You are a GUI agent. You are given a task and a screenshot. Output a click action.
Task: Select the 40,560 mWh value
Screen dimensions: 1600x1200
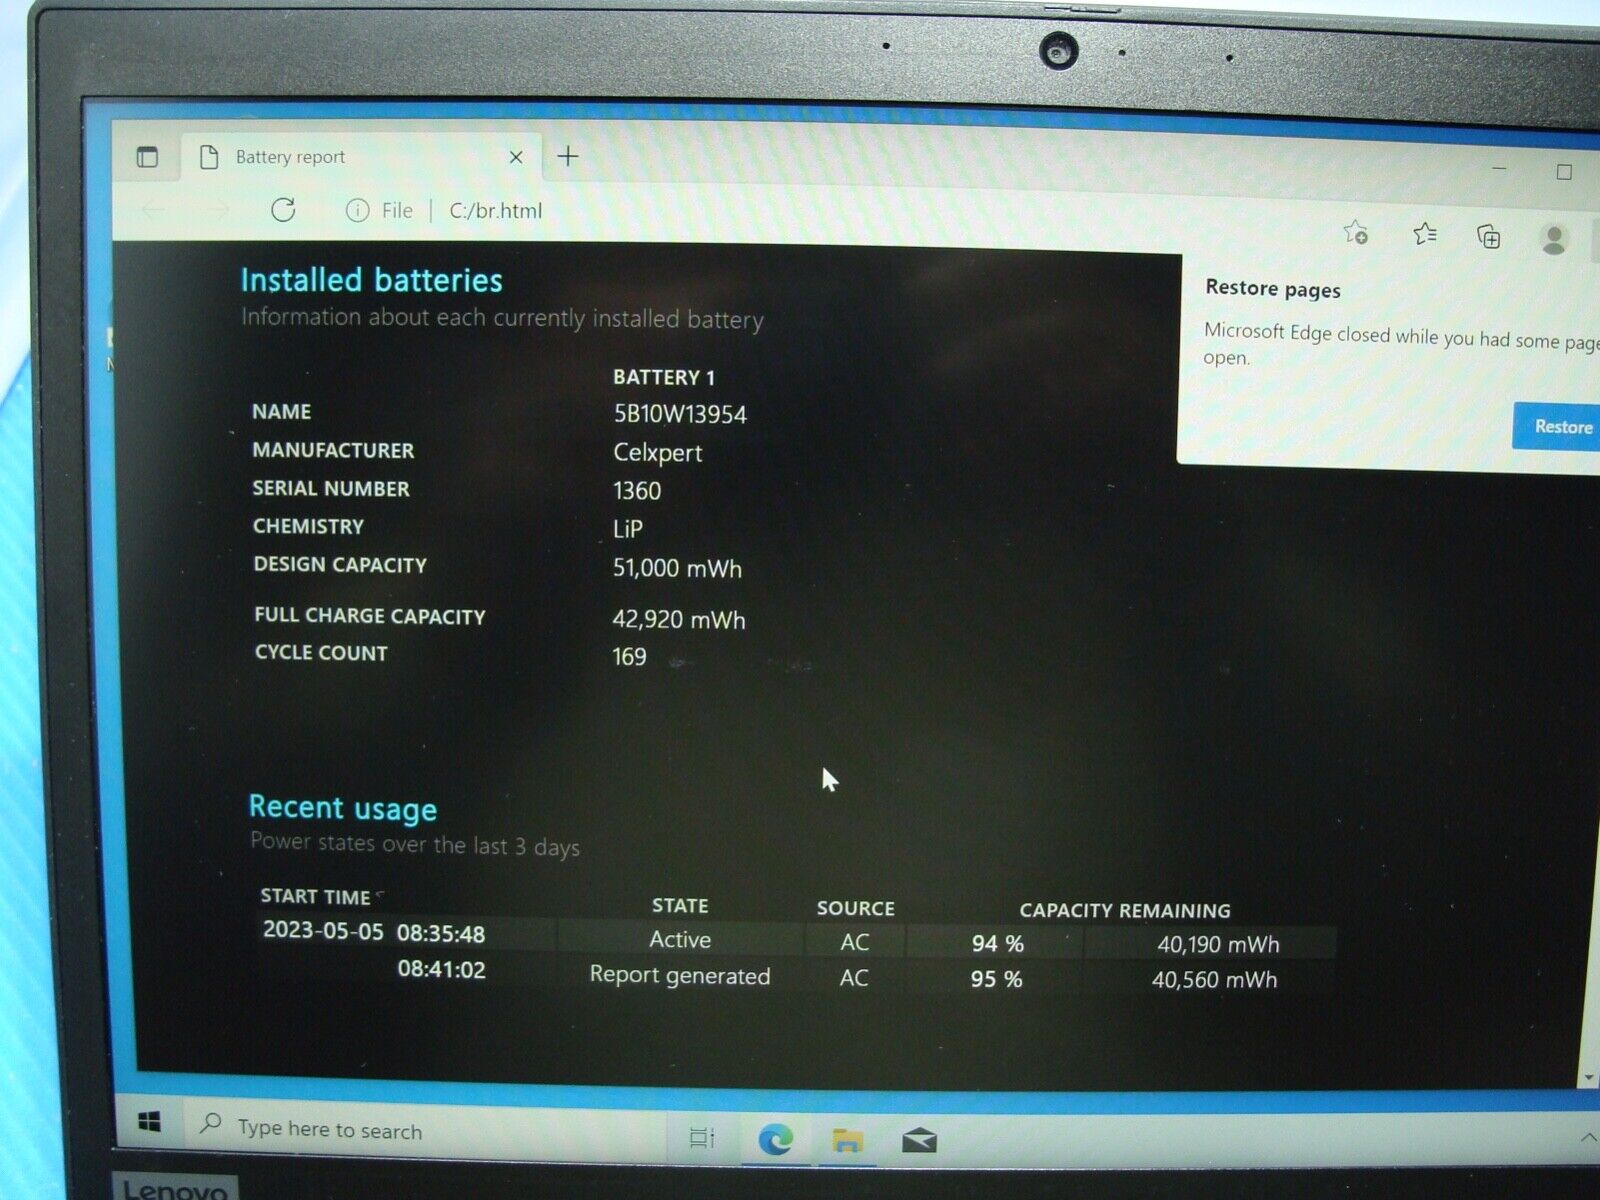click(1214, 980)
